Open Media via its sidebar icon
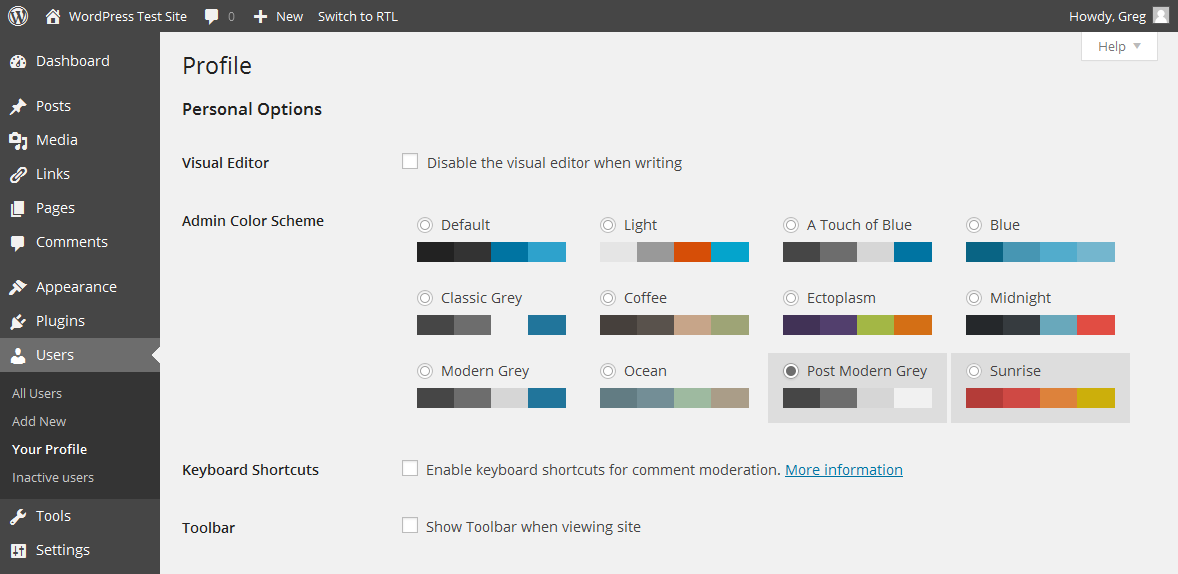 tap(18, 141)
